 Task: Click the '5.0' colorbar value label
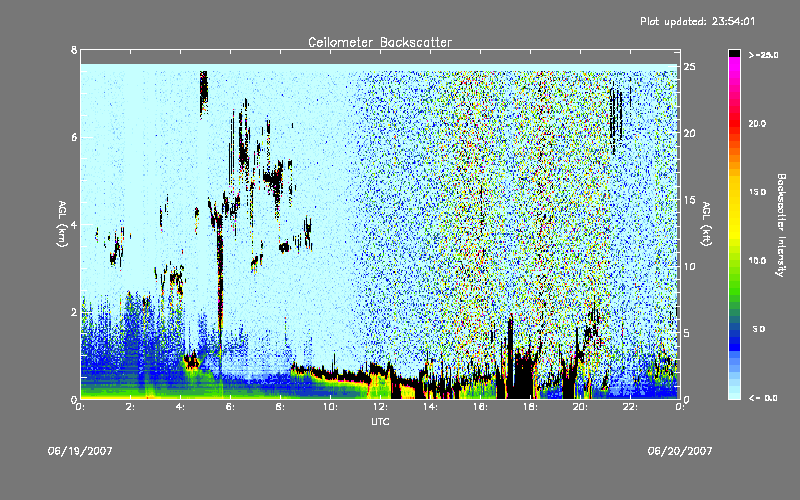pyautogui.click(x=759, y=329)
